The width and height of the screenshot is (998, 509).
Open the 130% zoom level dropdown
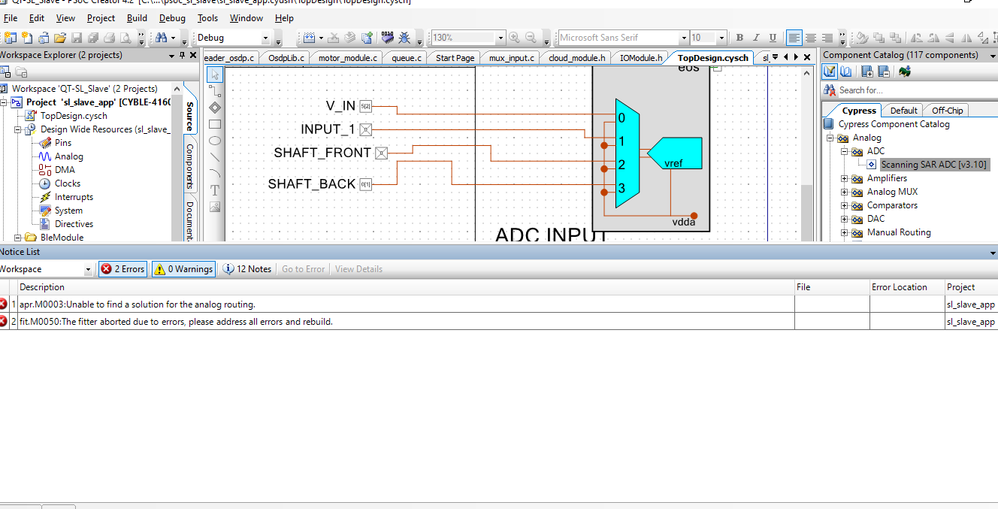click(x=500, y=38)
